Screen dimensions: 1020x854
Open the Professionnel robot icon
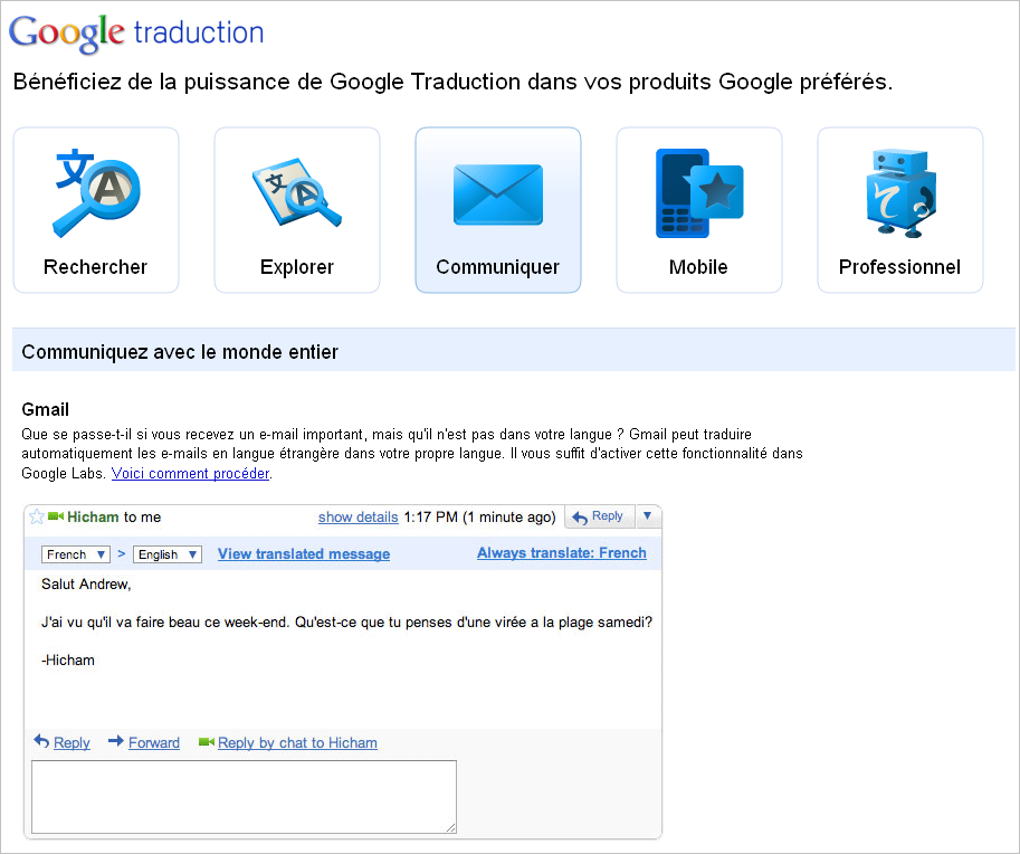pyautogui.click(x=901, y=193)
